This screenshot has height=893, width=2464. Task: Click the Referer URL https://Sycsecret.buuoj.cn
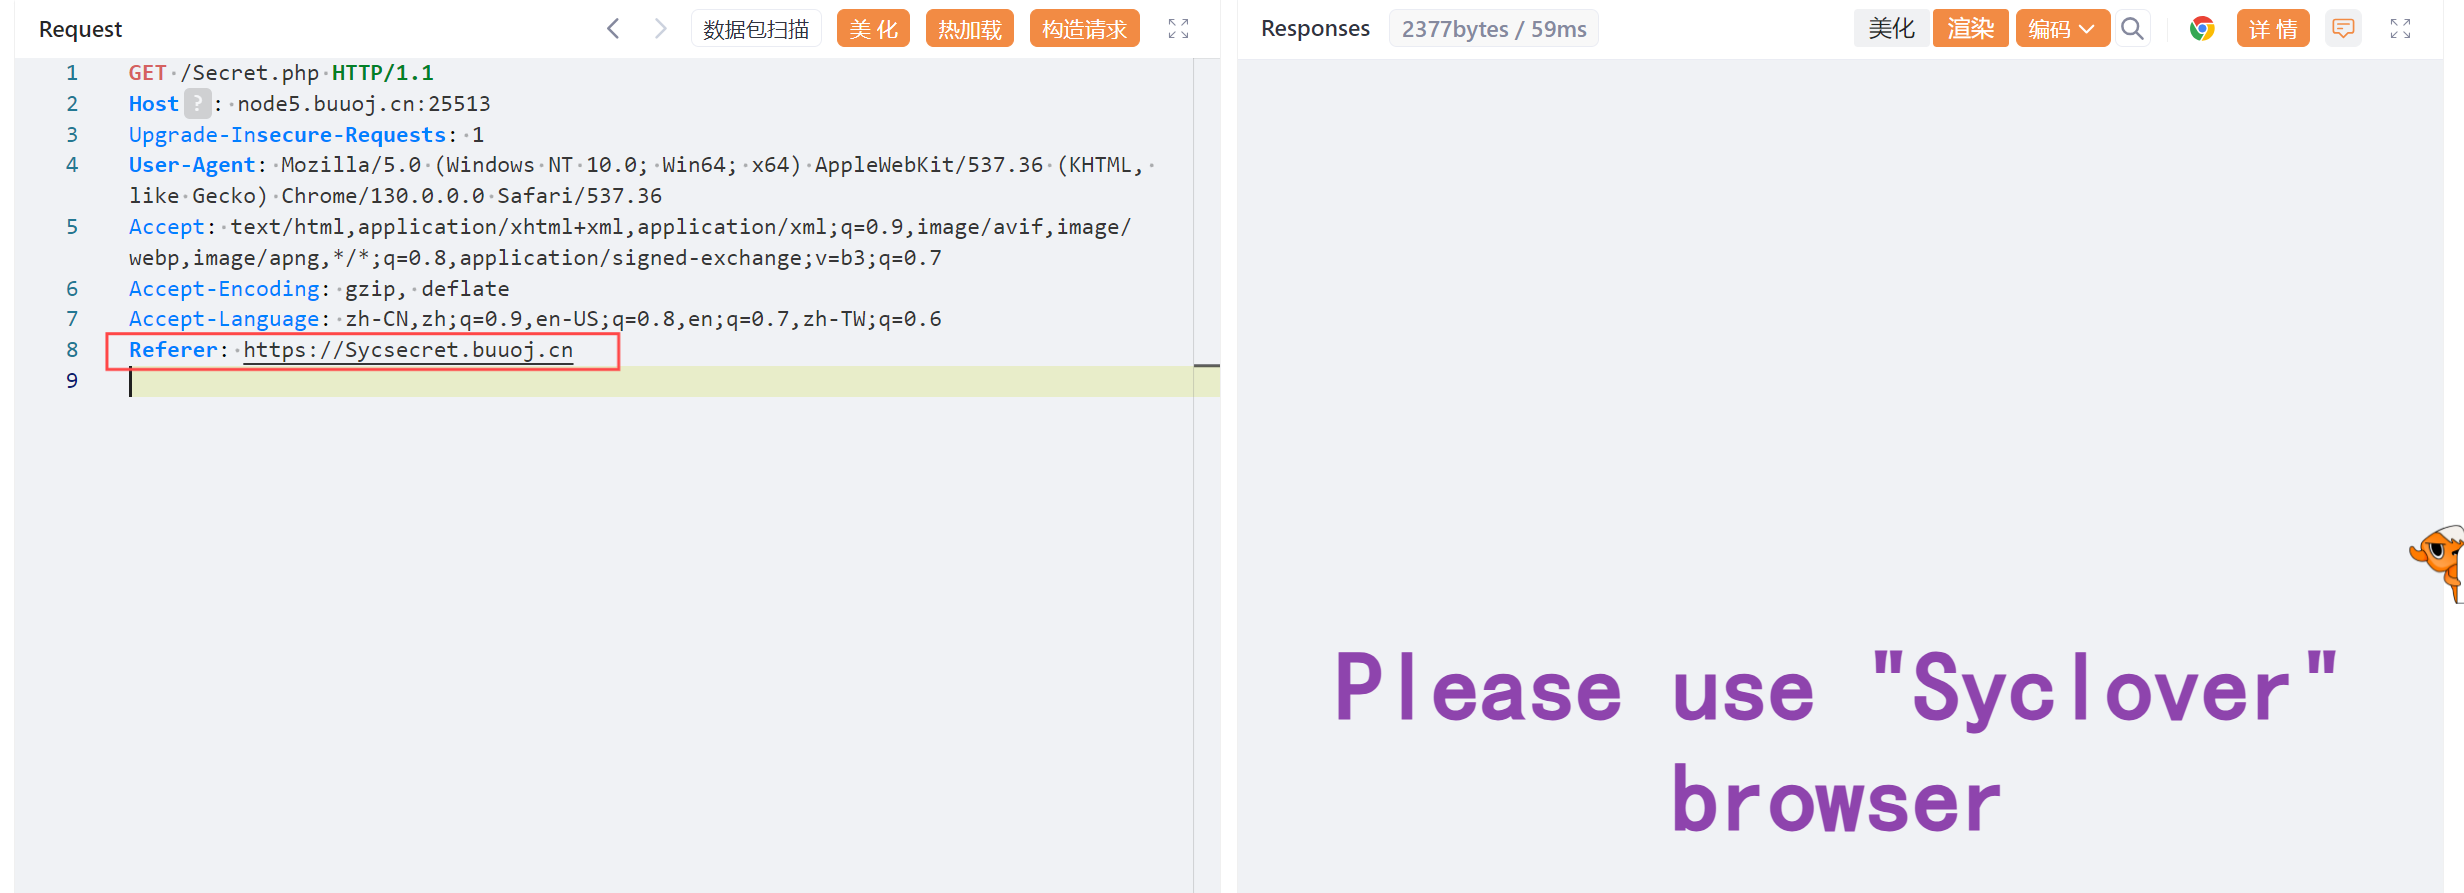(x=408, y=350)
